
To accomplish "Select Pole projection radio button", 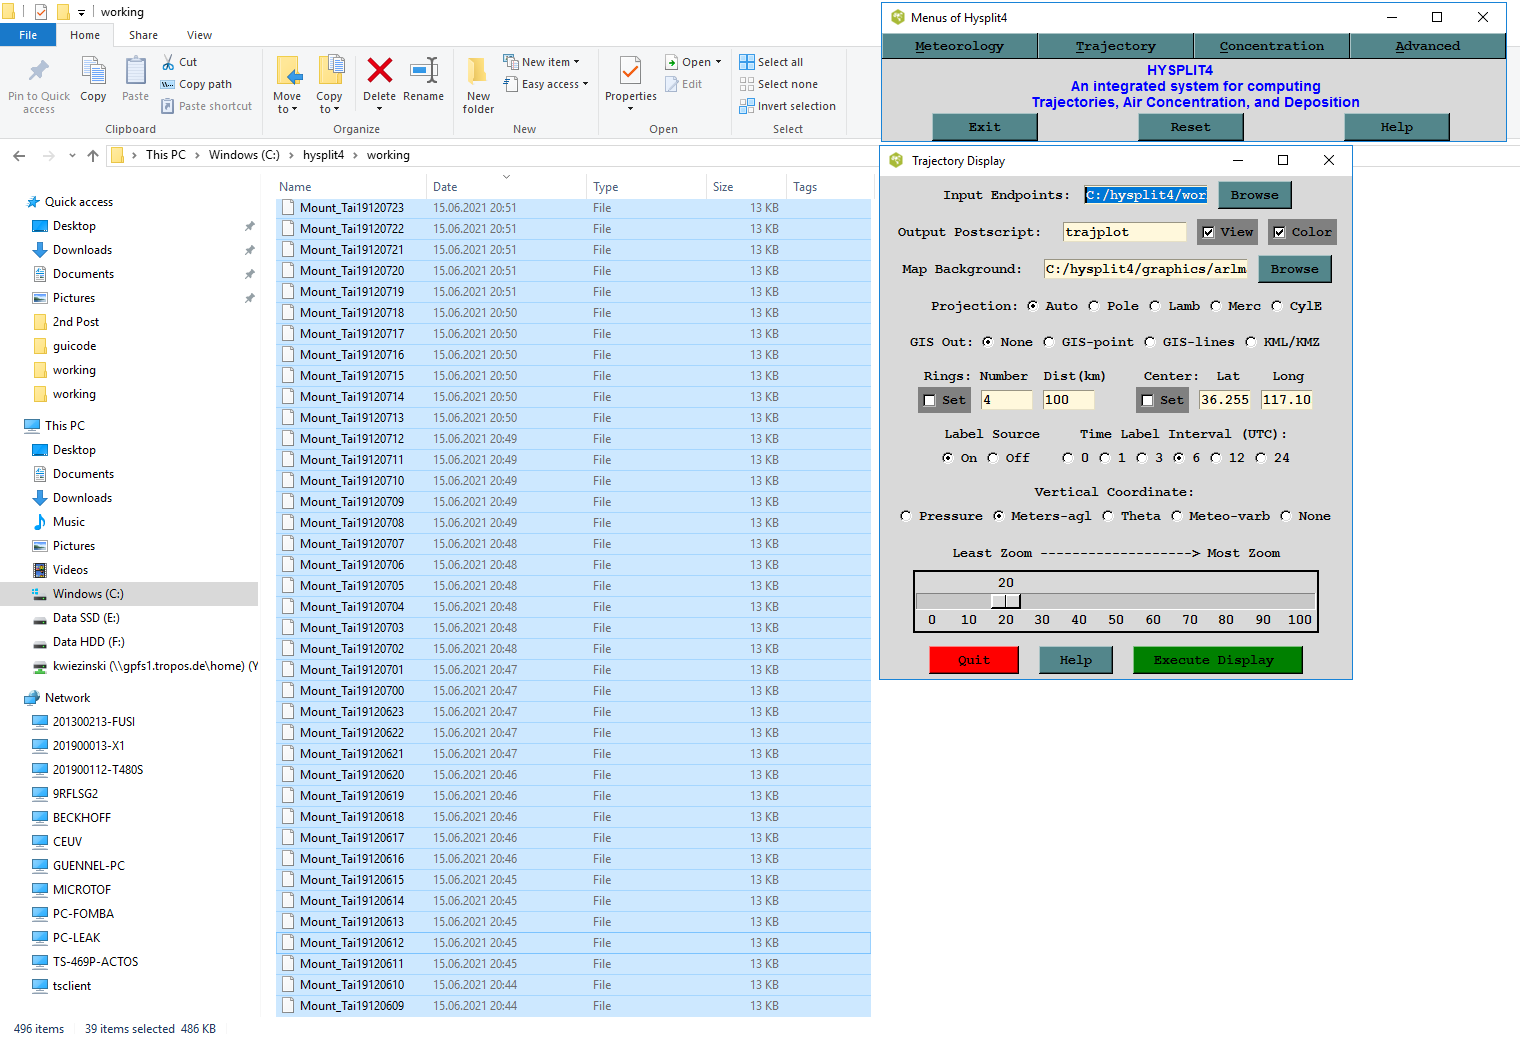I will [1094, 306].
